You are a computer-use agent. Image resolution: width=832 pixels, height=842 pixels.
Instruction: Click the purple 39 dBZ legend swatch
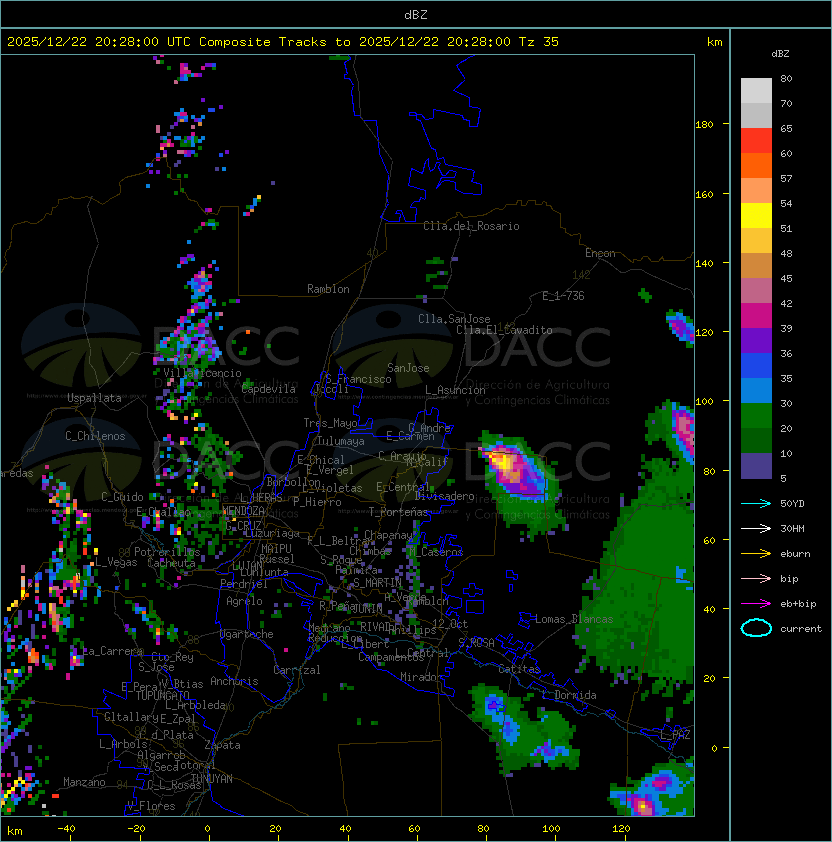coord(756,340)
